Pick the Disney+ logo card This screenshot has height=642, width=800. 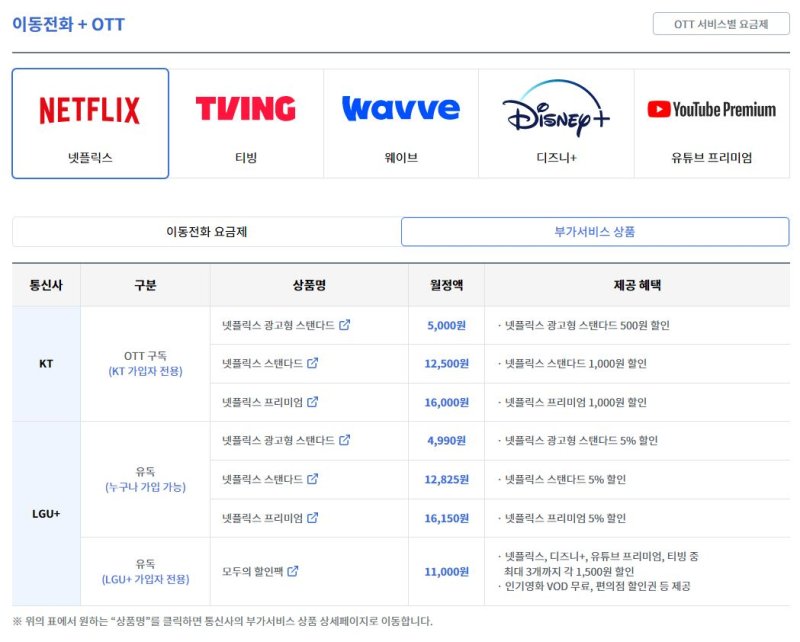coord(556,123)
